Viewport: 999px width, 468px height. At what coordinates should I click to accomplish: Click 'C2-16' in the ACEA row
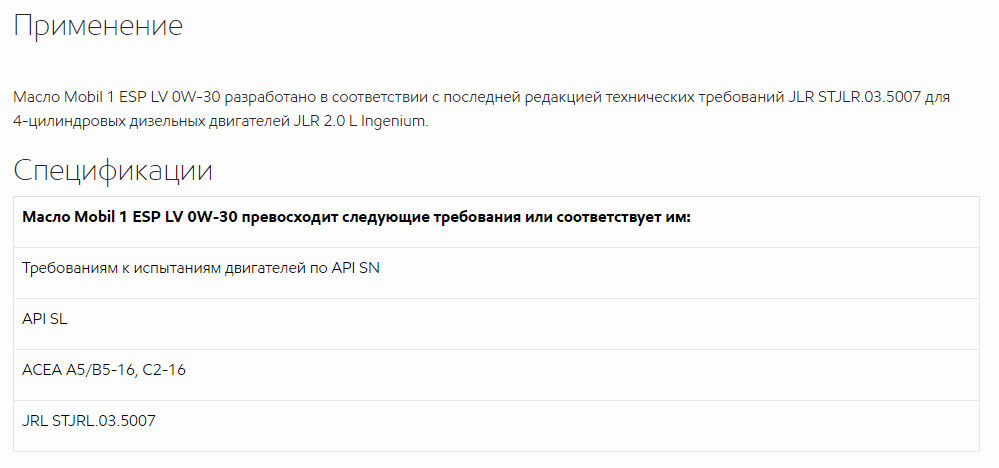164,369
